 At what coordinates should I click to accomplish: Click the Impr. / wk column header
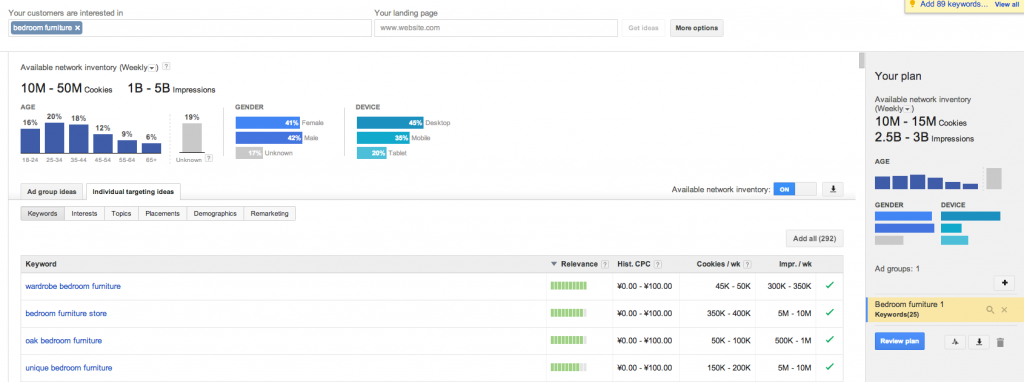795,264
